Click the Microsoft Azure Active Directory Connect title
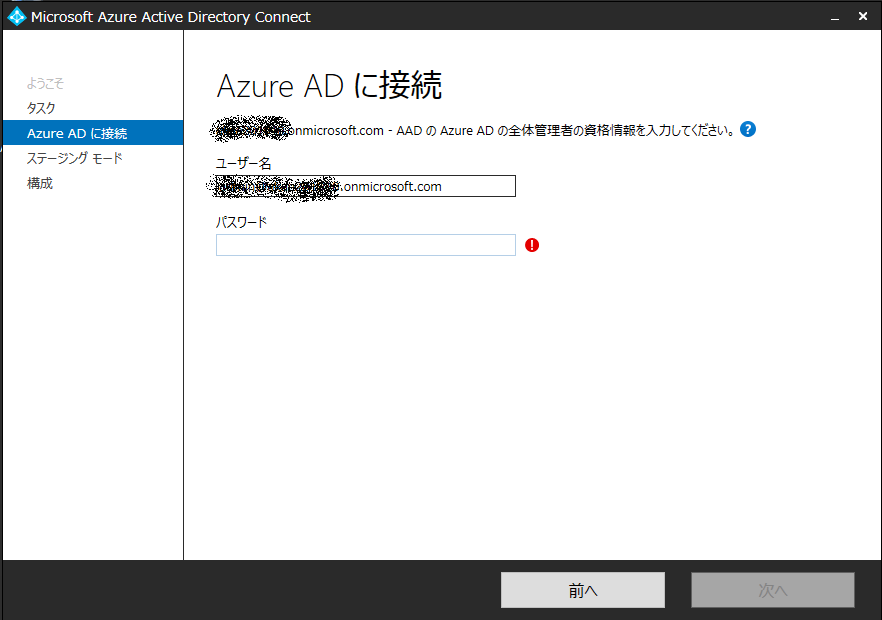The height and width of the screenshot is (620, 882). 170,17
